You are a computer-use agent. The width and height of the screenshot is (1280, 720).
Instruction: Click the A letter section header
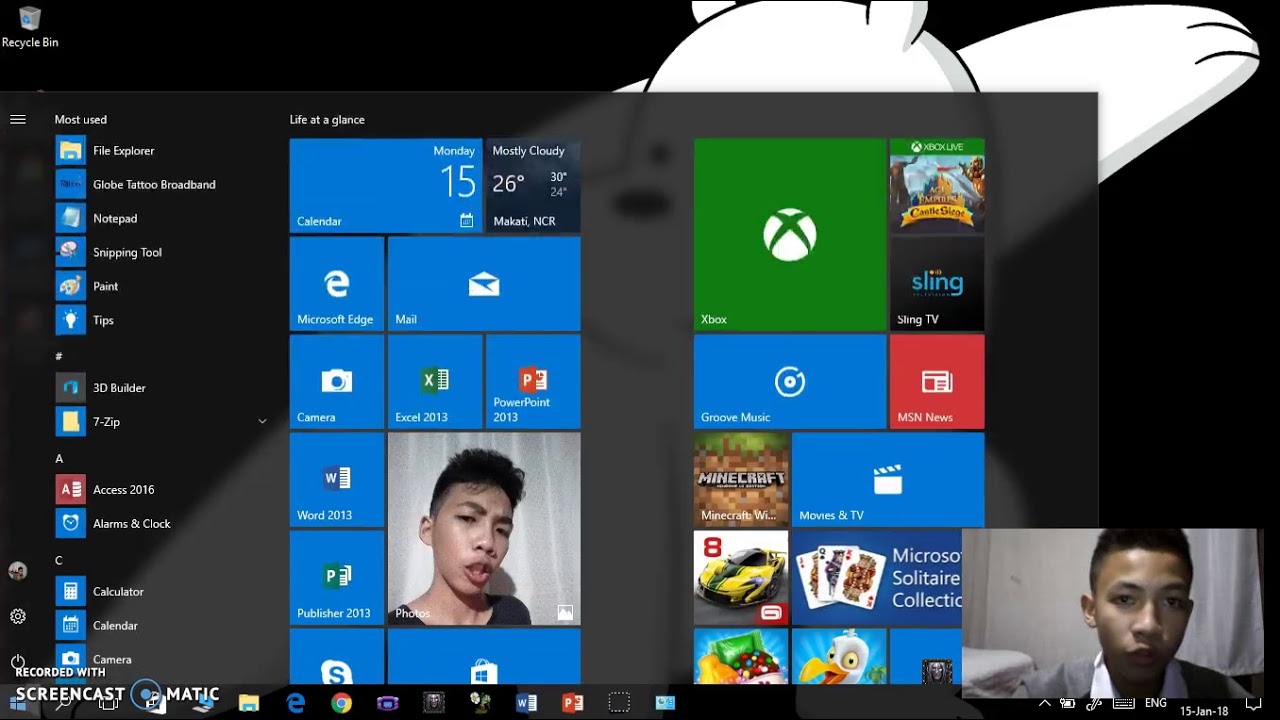tap(59, 459)
